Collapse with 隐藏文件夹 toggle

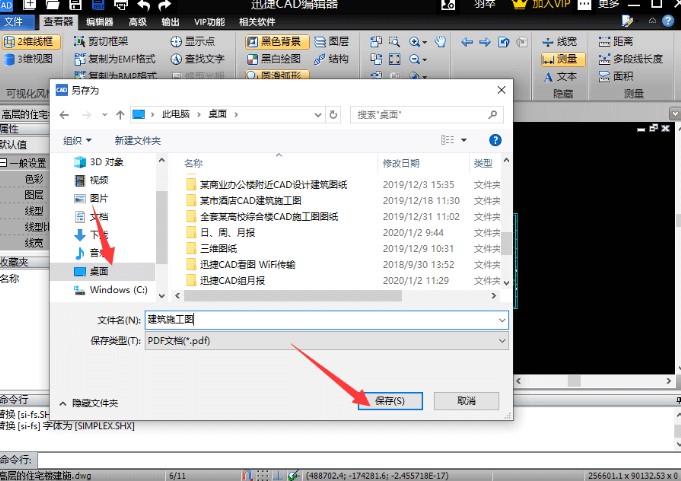[x=89, y=403]
